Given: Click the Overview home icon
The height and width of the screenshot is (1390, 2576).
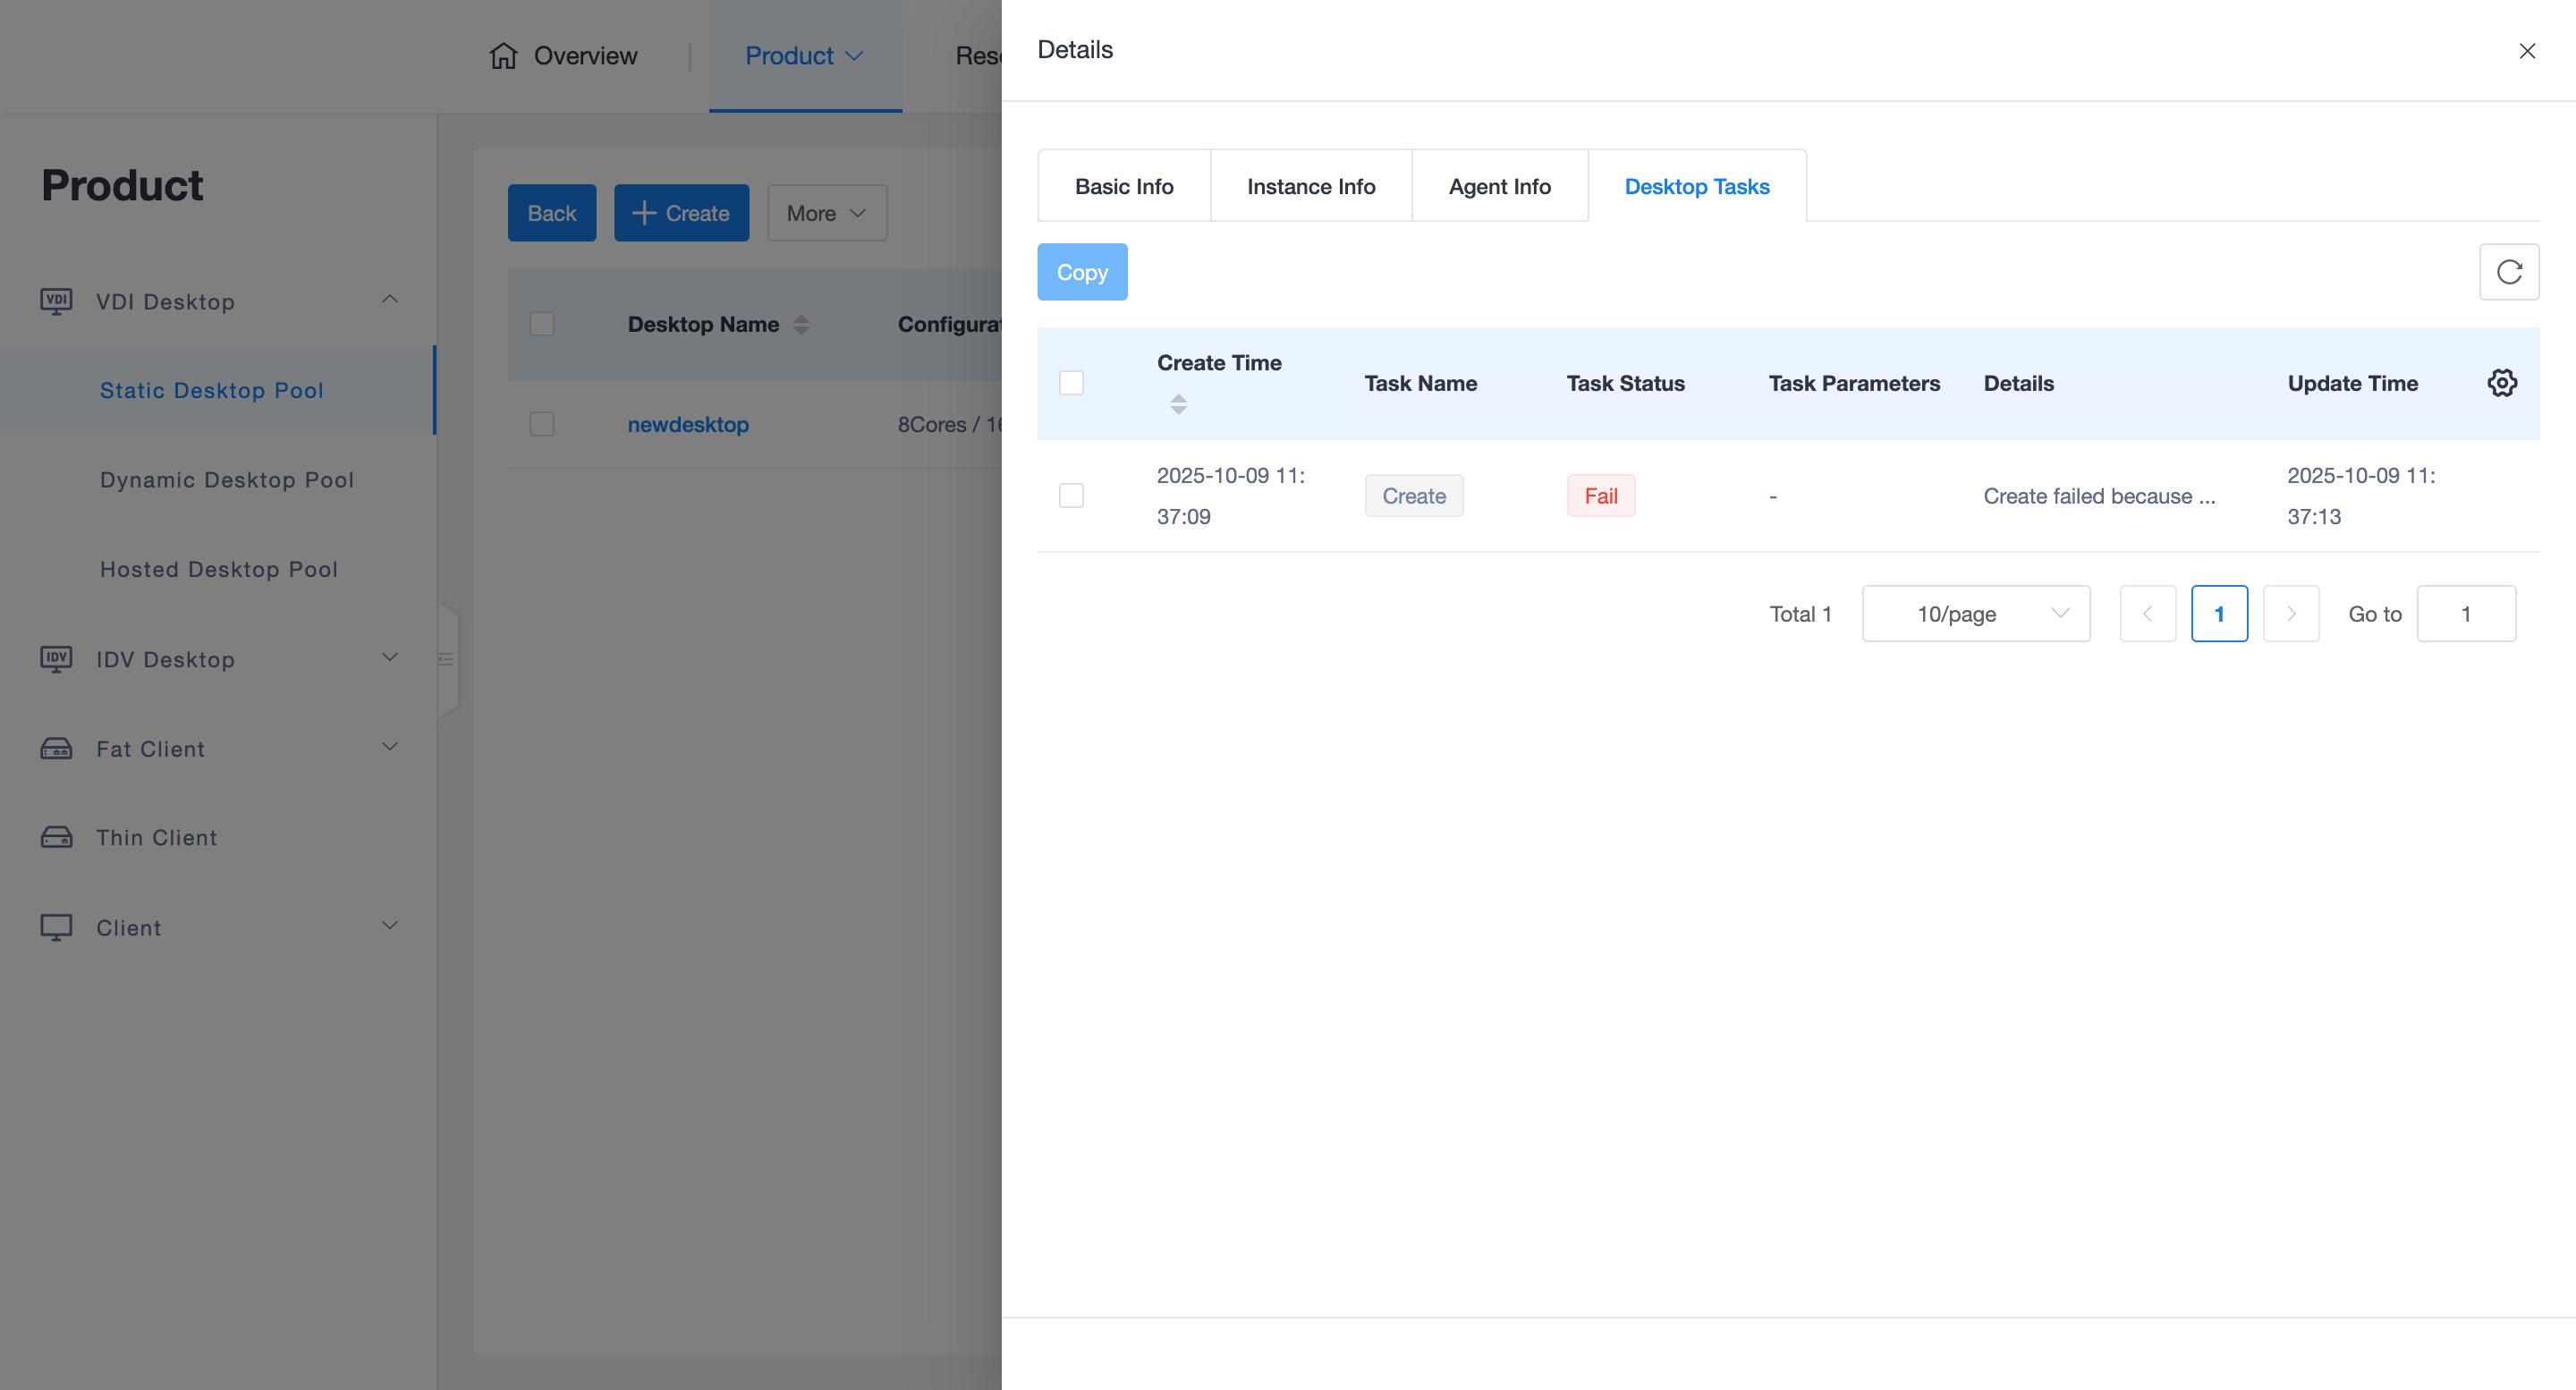Looking at the screenshot, I should [x=503, y=56].
